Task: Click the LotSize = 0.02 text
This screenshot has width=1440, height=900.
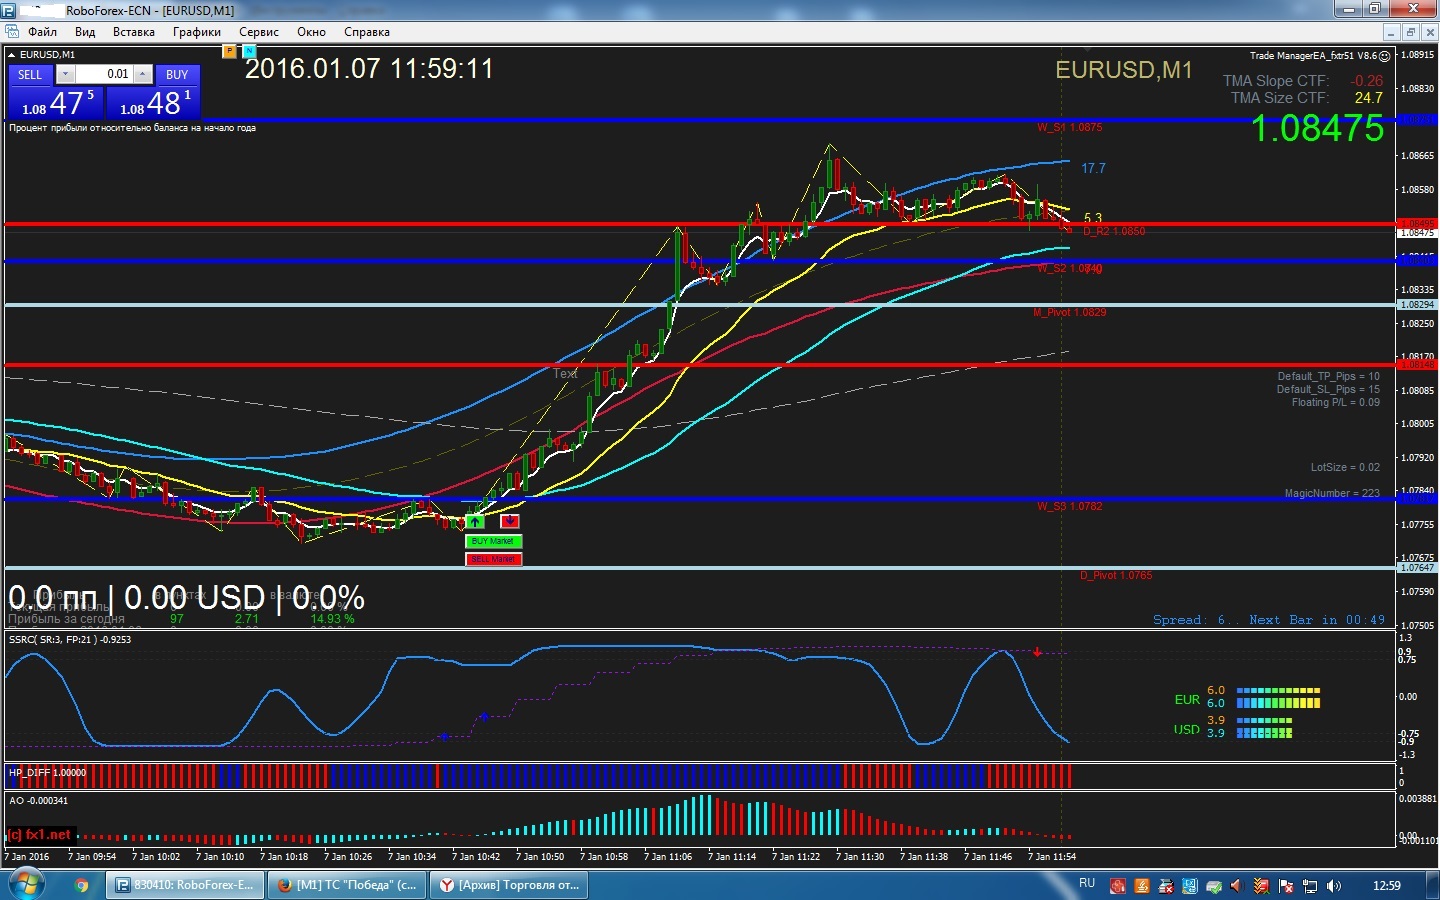Action: click(x=1345, y=468)
